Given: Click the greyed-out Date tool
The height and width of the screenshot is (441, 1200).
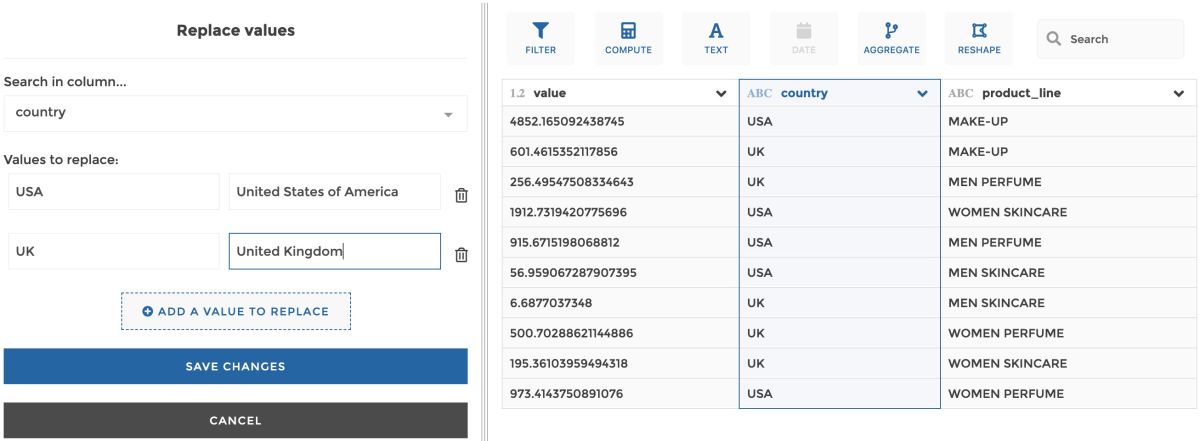Looking at the screenshot, I should (x=804, y=39).
